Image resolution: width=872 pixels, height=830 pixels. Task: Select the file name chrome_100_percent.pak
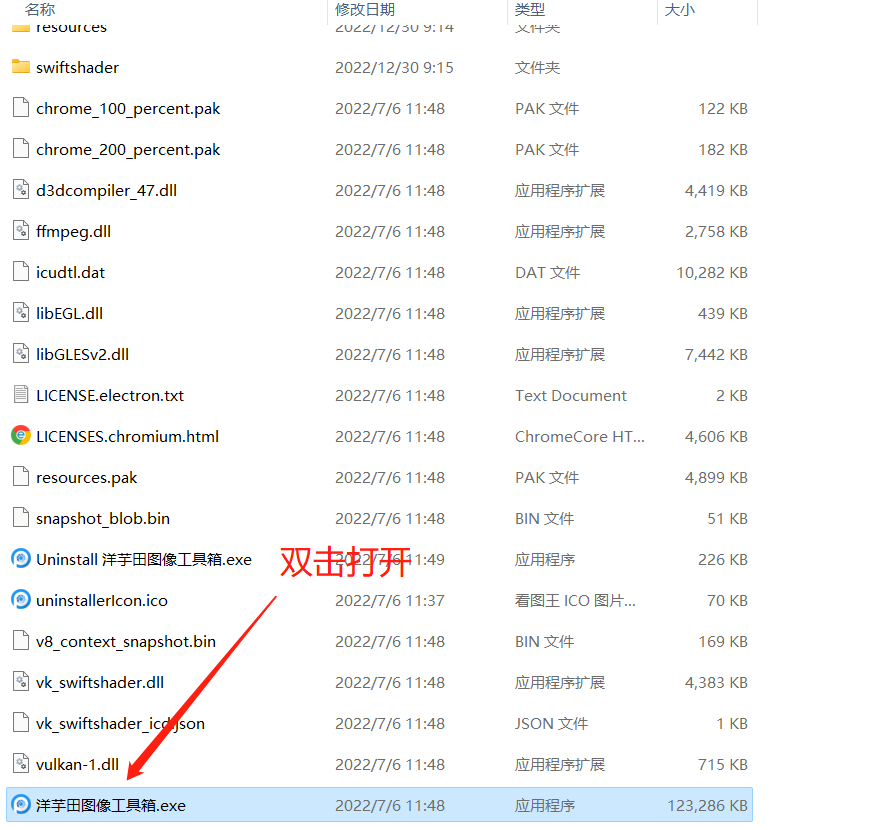(x=128, y=108)
